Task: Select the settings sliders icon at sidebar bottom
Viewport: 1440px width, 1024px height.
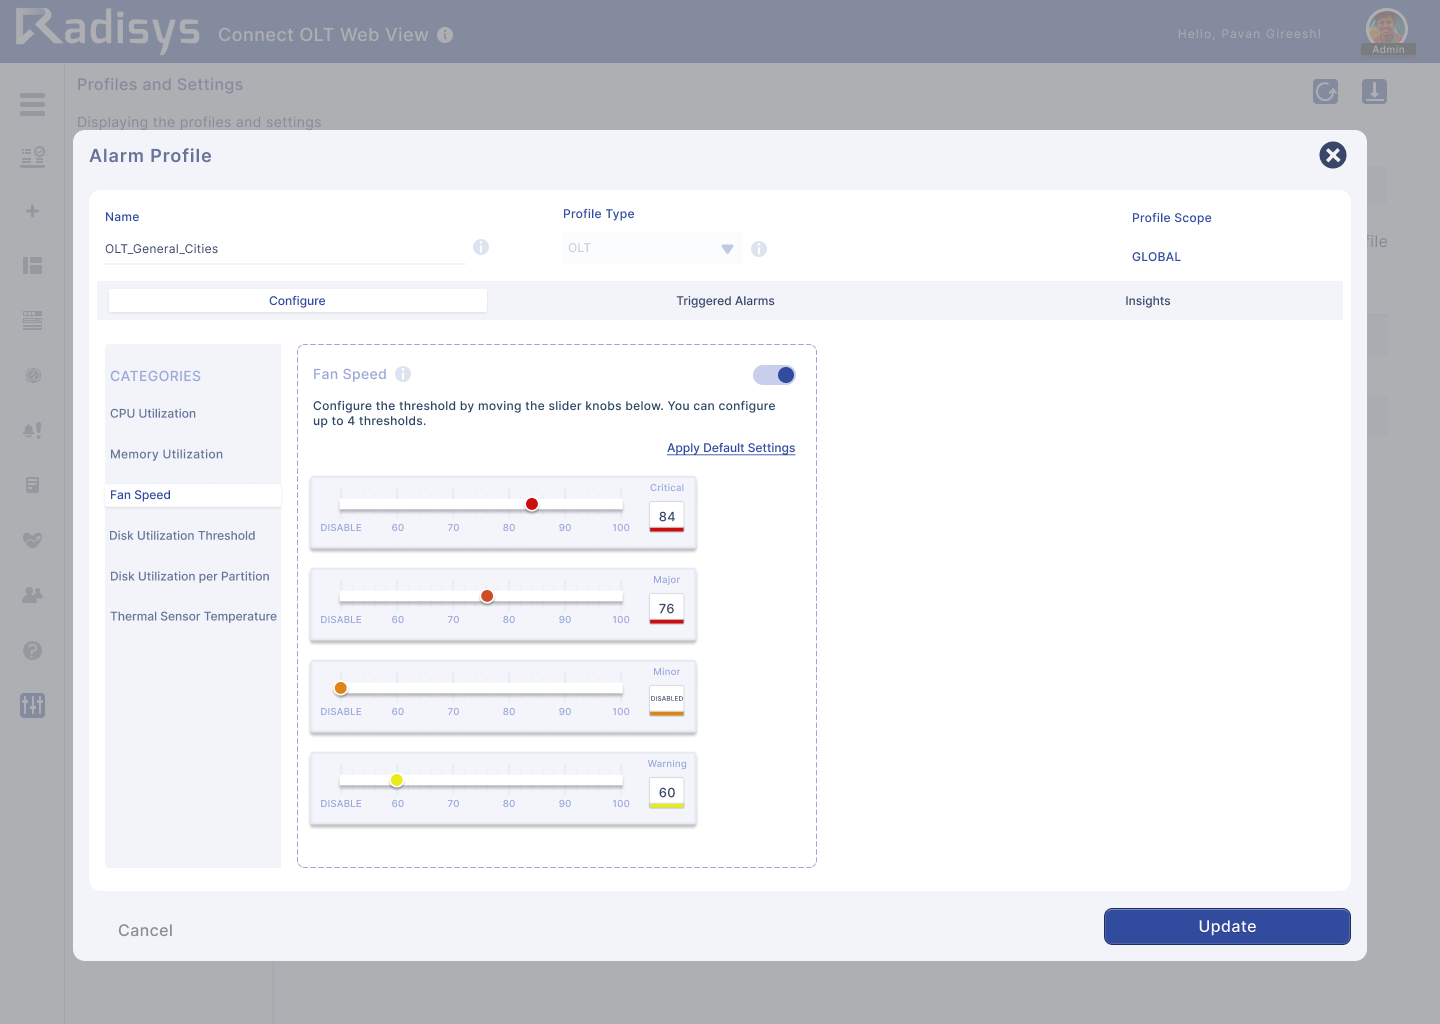Action: 32,706
